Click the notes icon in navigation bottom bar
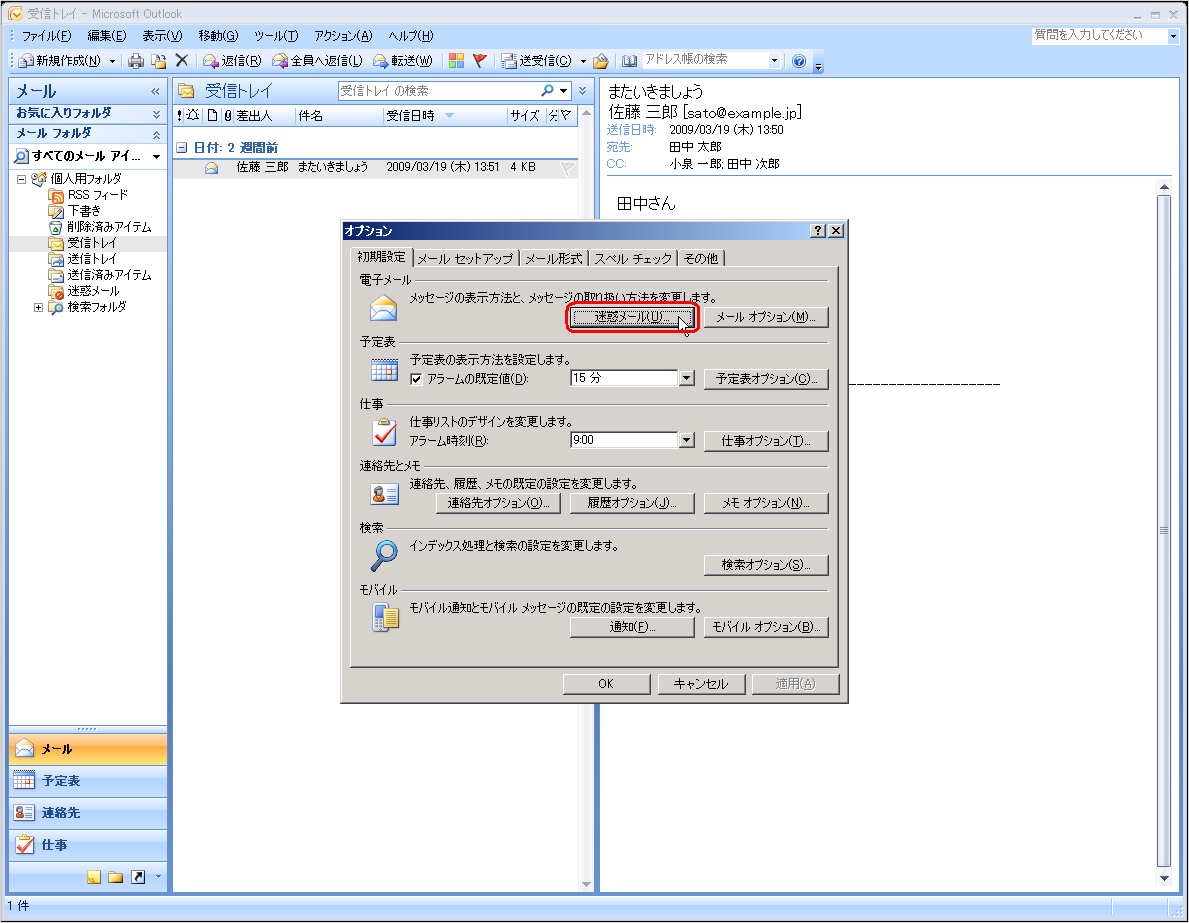This screenshot has height=923, width=1189. (93, 877)
